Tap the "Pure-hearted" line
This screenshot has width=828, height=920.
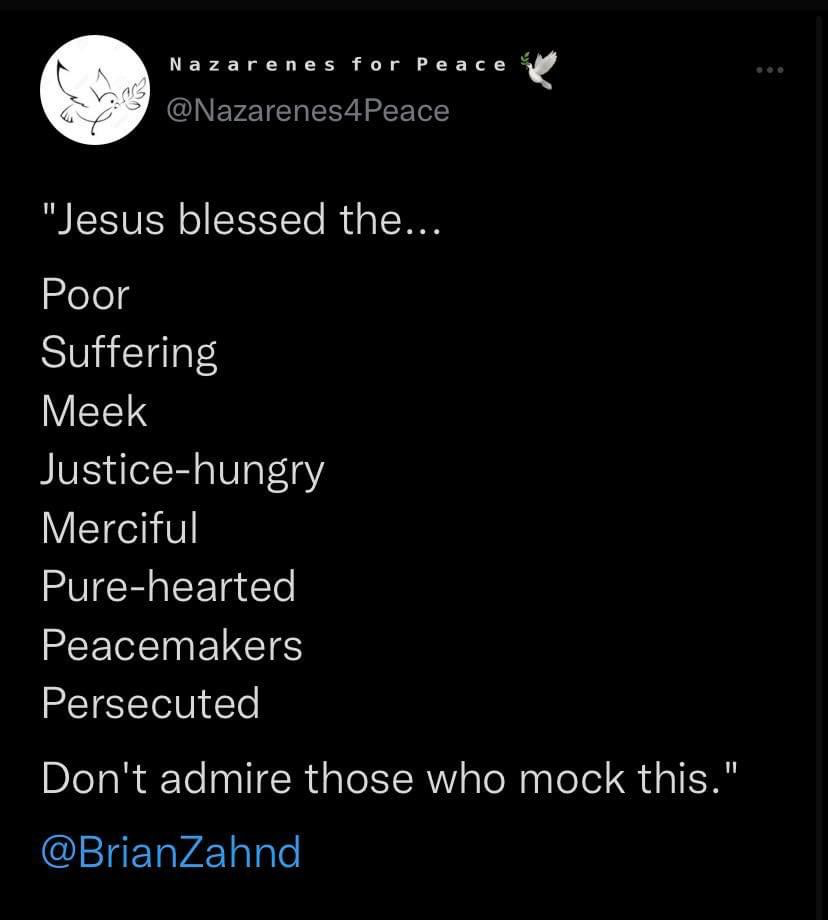(x=168, y=586)
